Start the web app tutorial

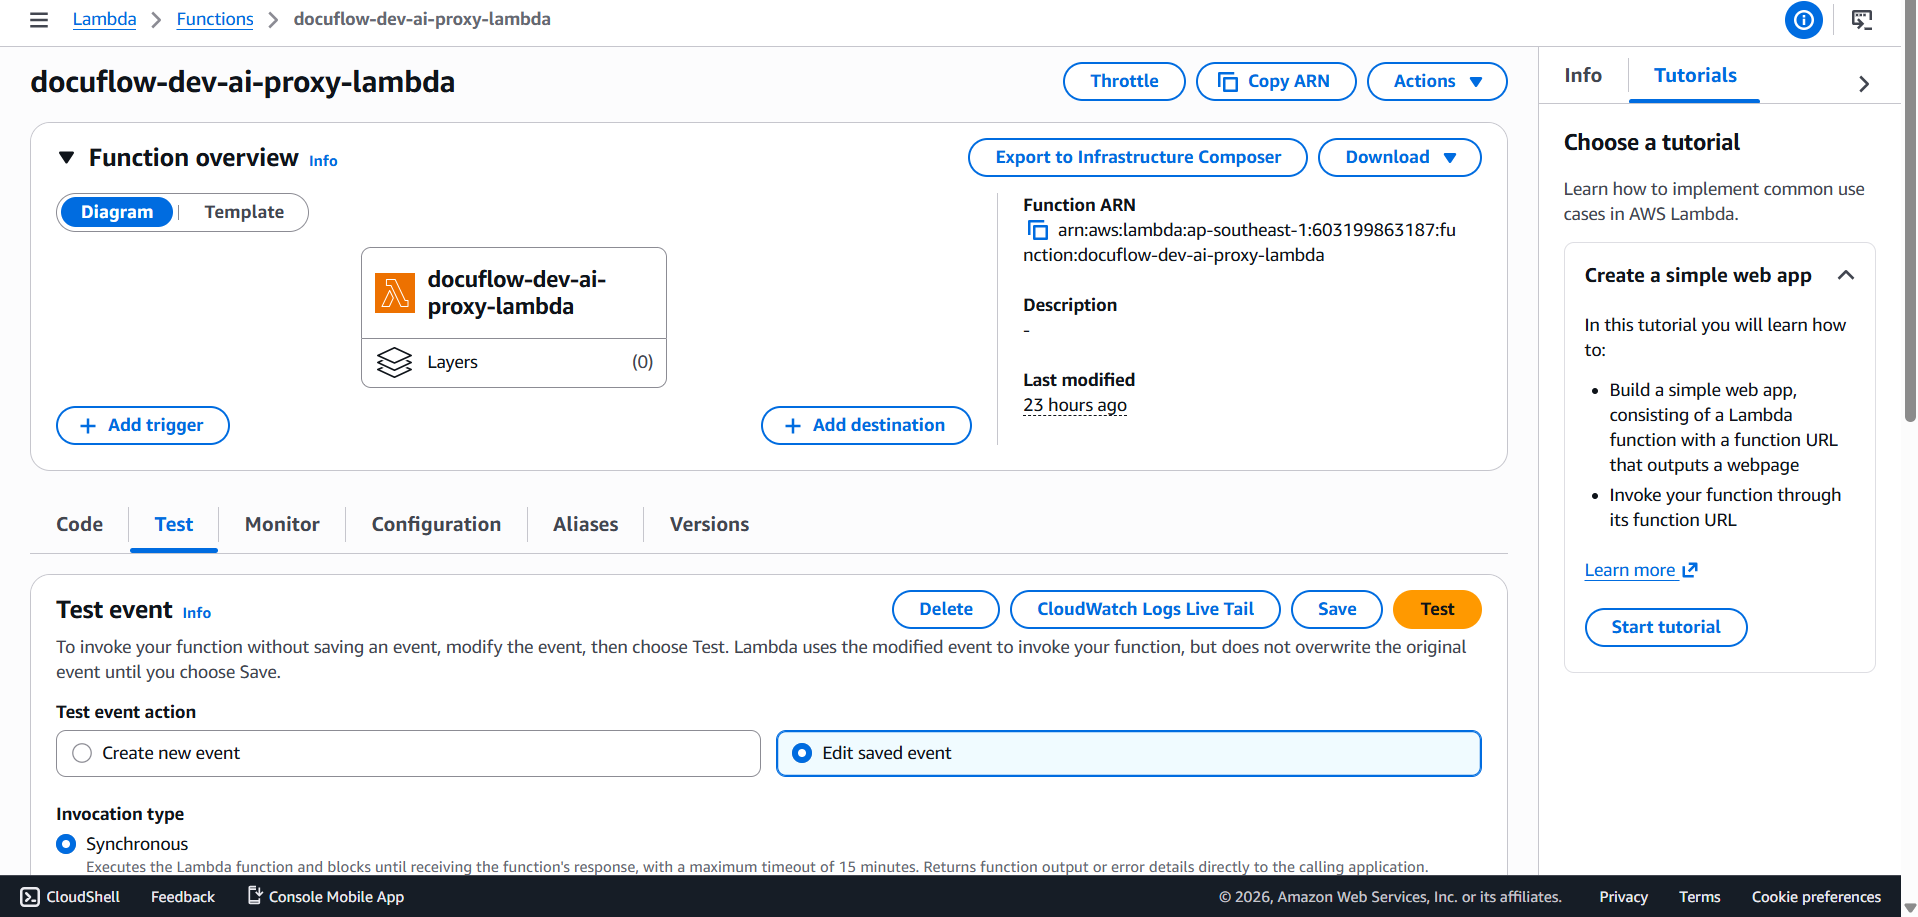pos(1666,628)
